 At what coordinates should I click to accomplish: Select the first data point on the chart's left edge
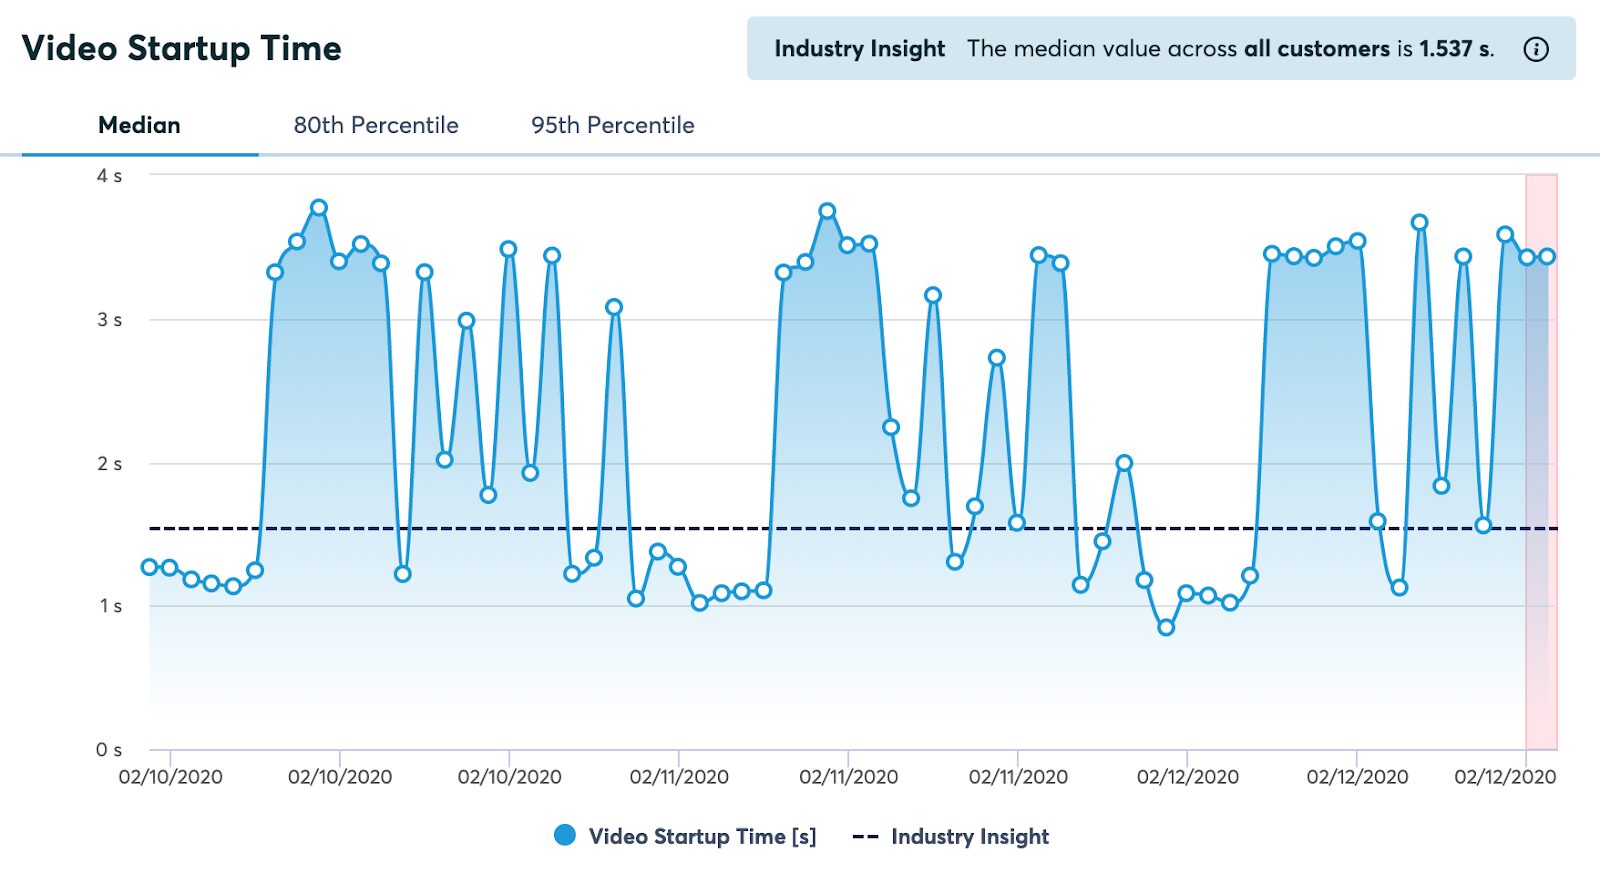tap(149, 567)
